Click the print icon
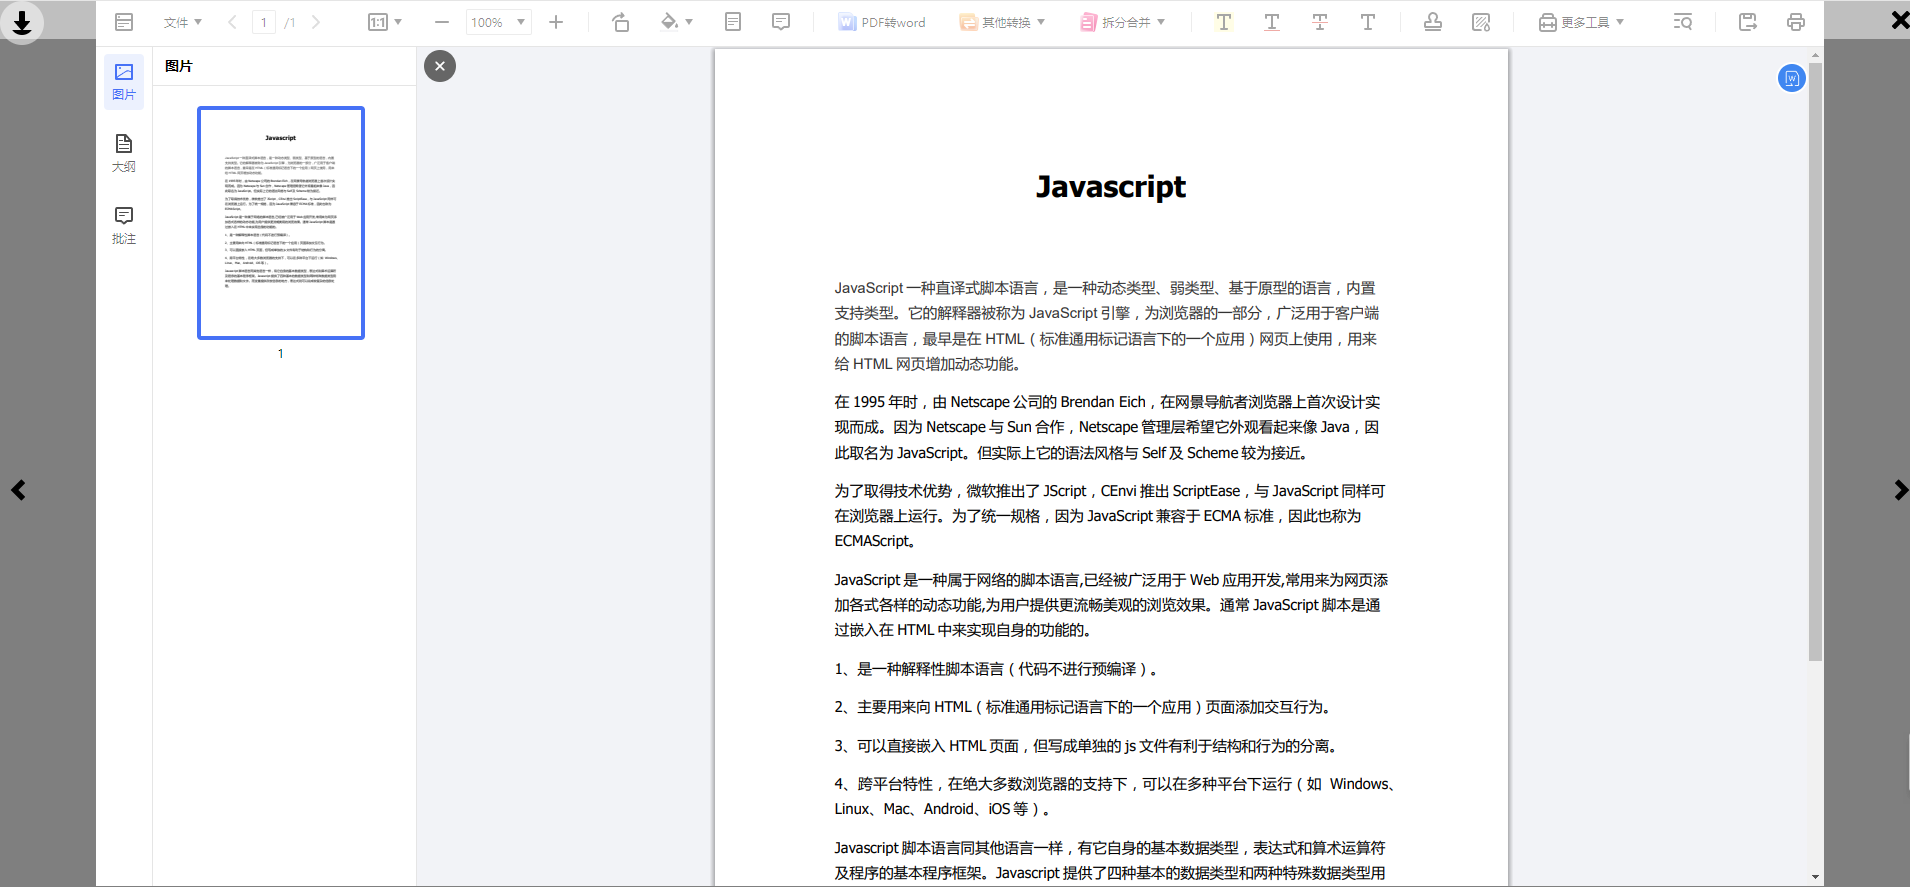Image resolution: width=1910 pixels, height=887 pixels. click(x=1796, y=22)
